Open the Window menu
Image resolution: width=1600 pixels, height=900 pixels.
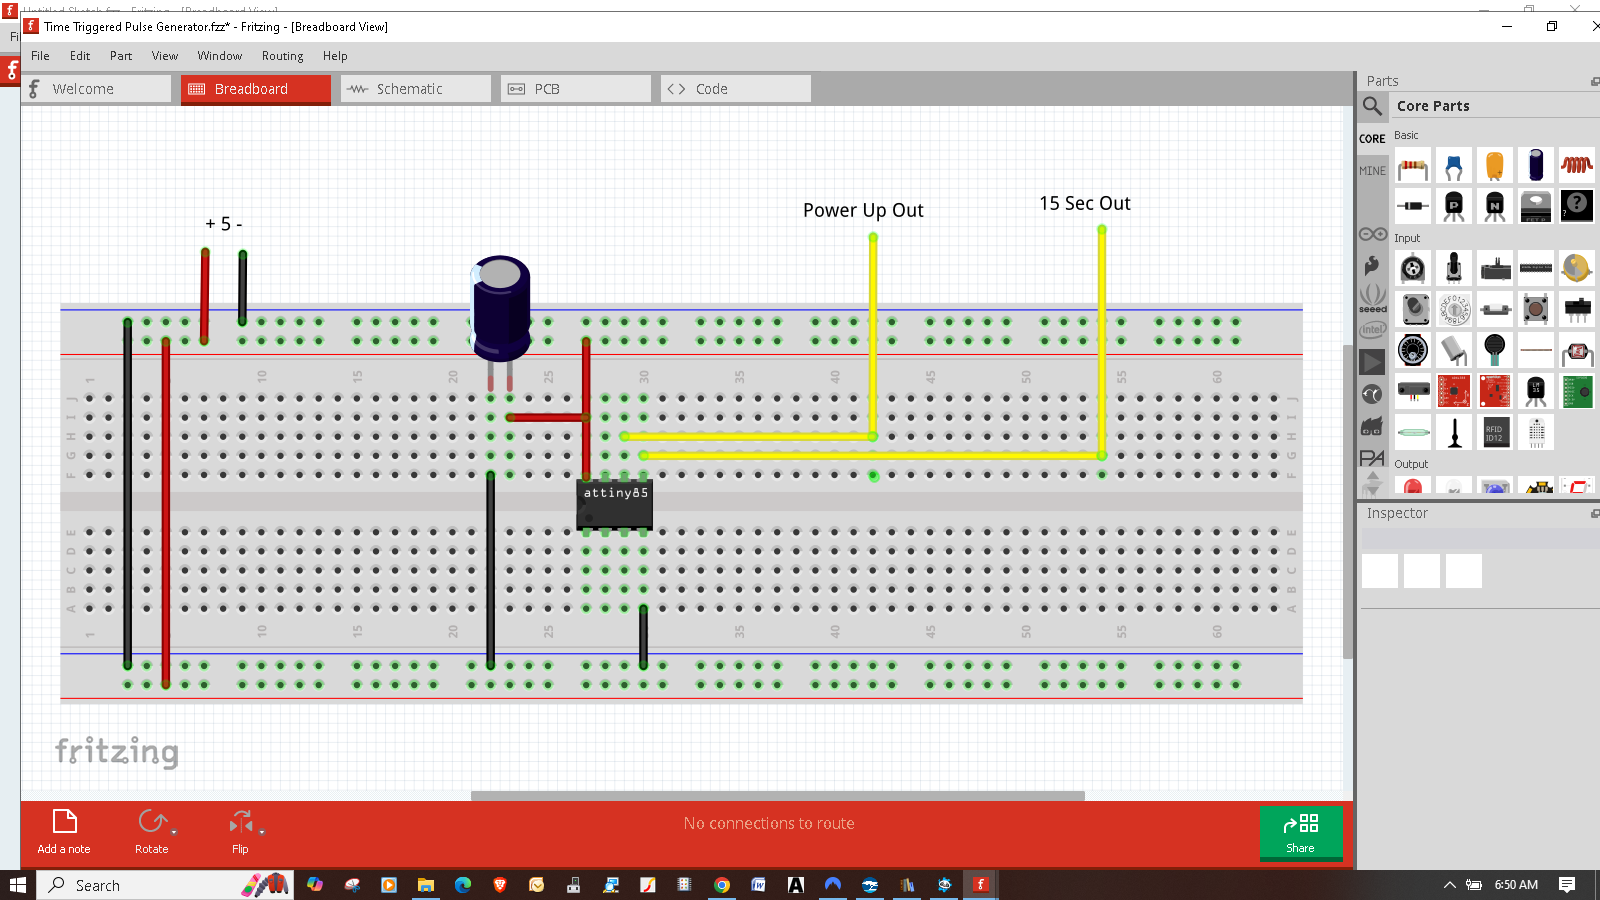tap(219, 56)
